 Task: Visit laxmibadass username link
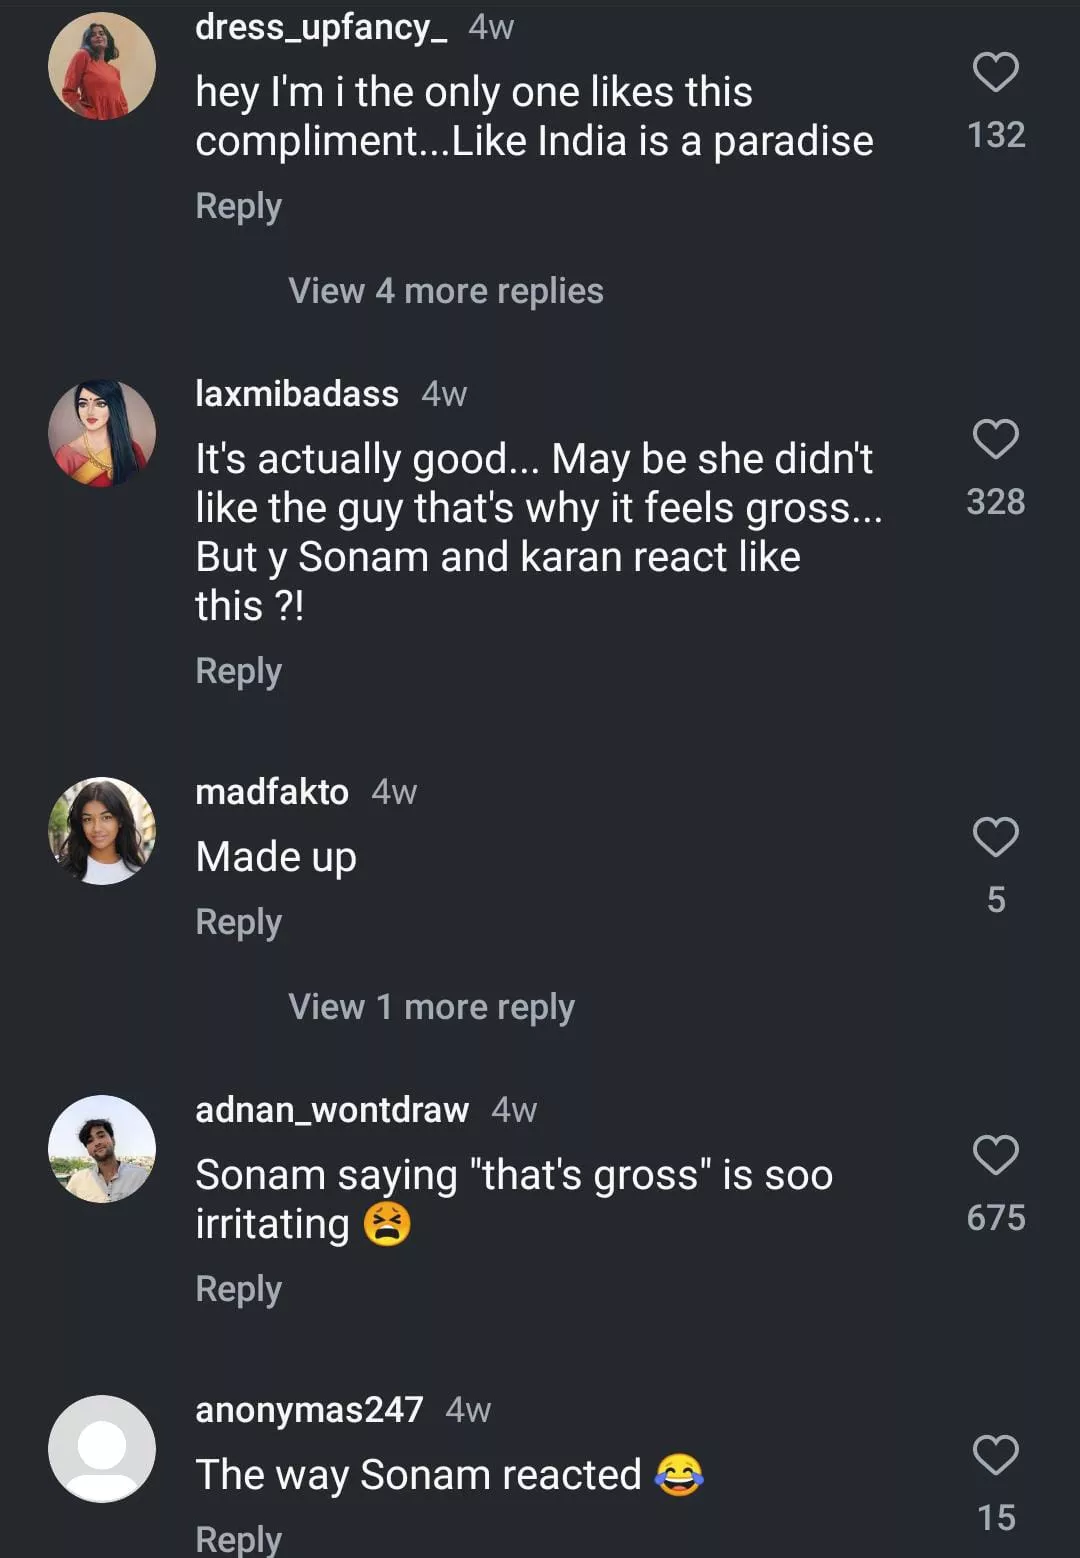[x=297, y=394]
